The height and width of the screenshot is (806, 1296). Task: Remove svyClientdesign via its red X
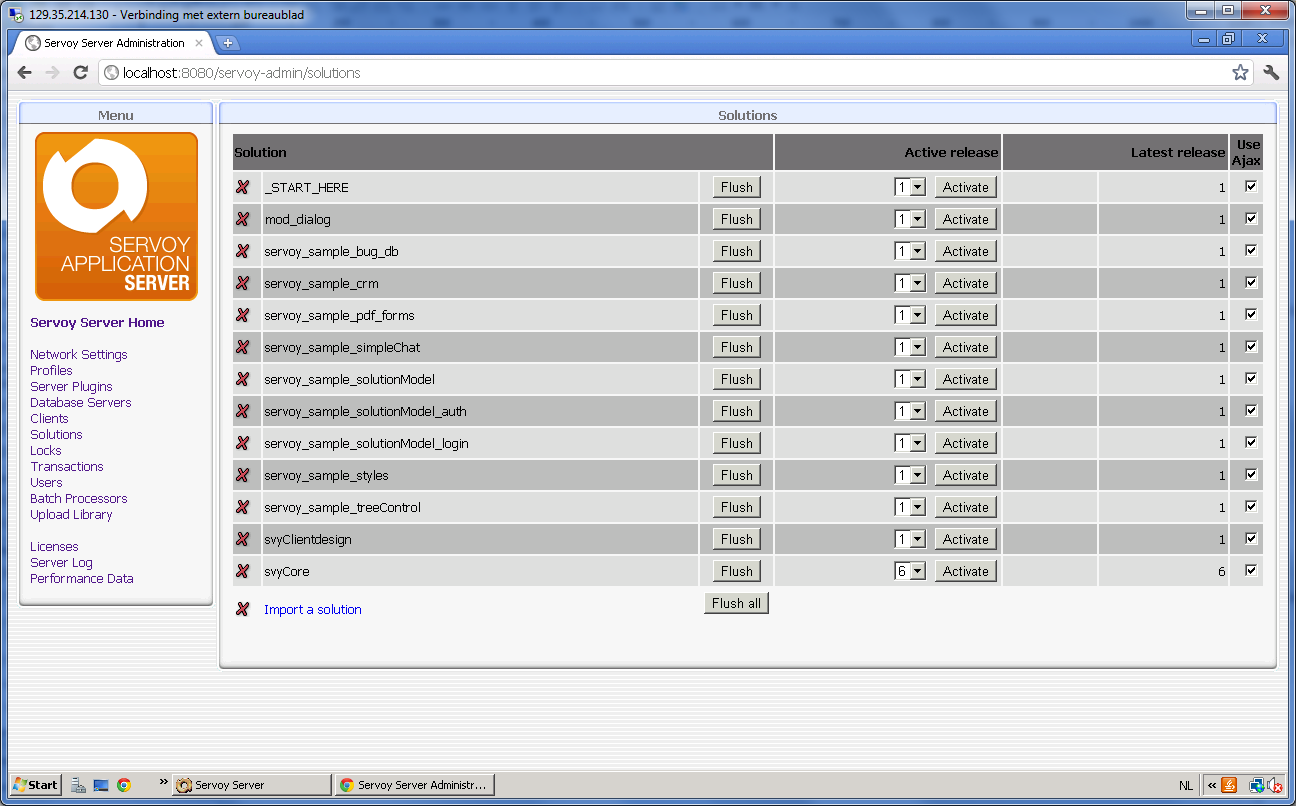tap(242, 539)
